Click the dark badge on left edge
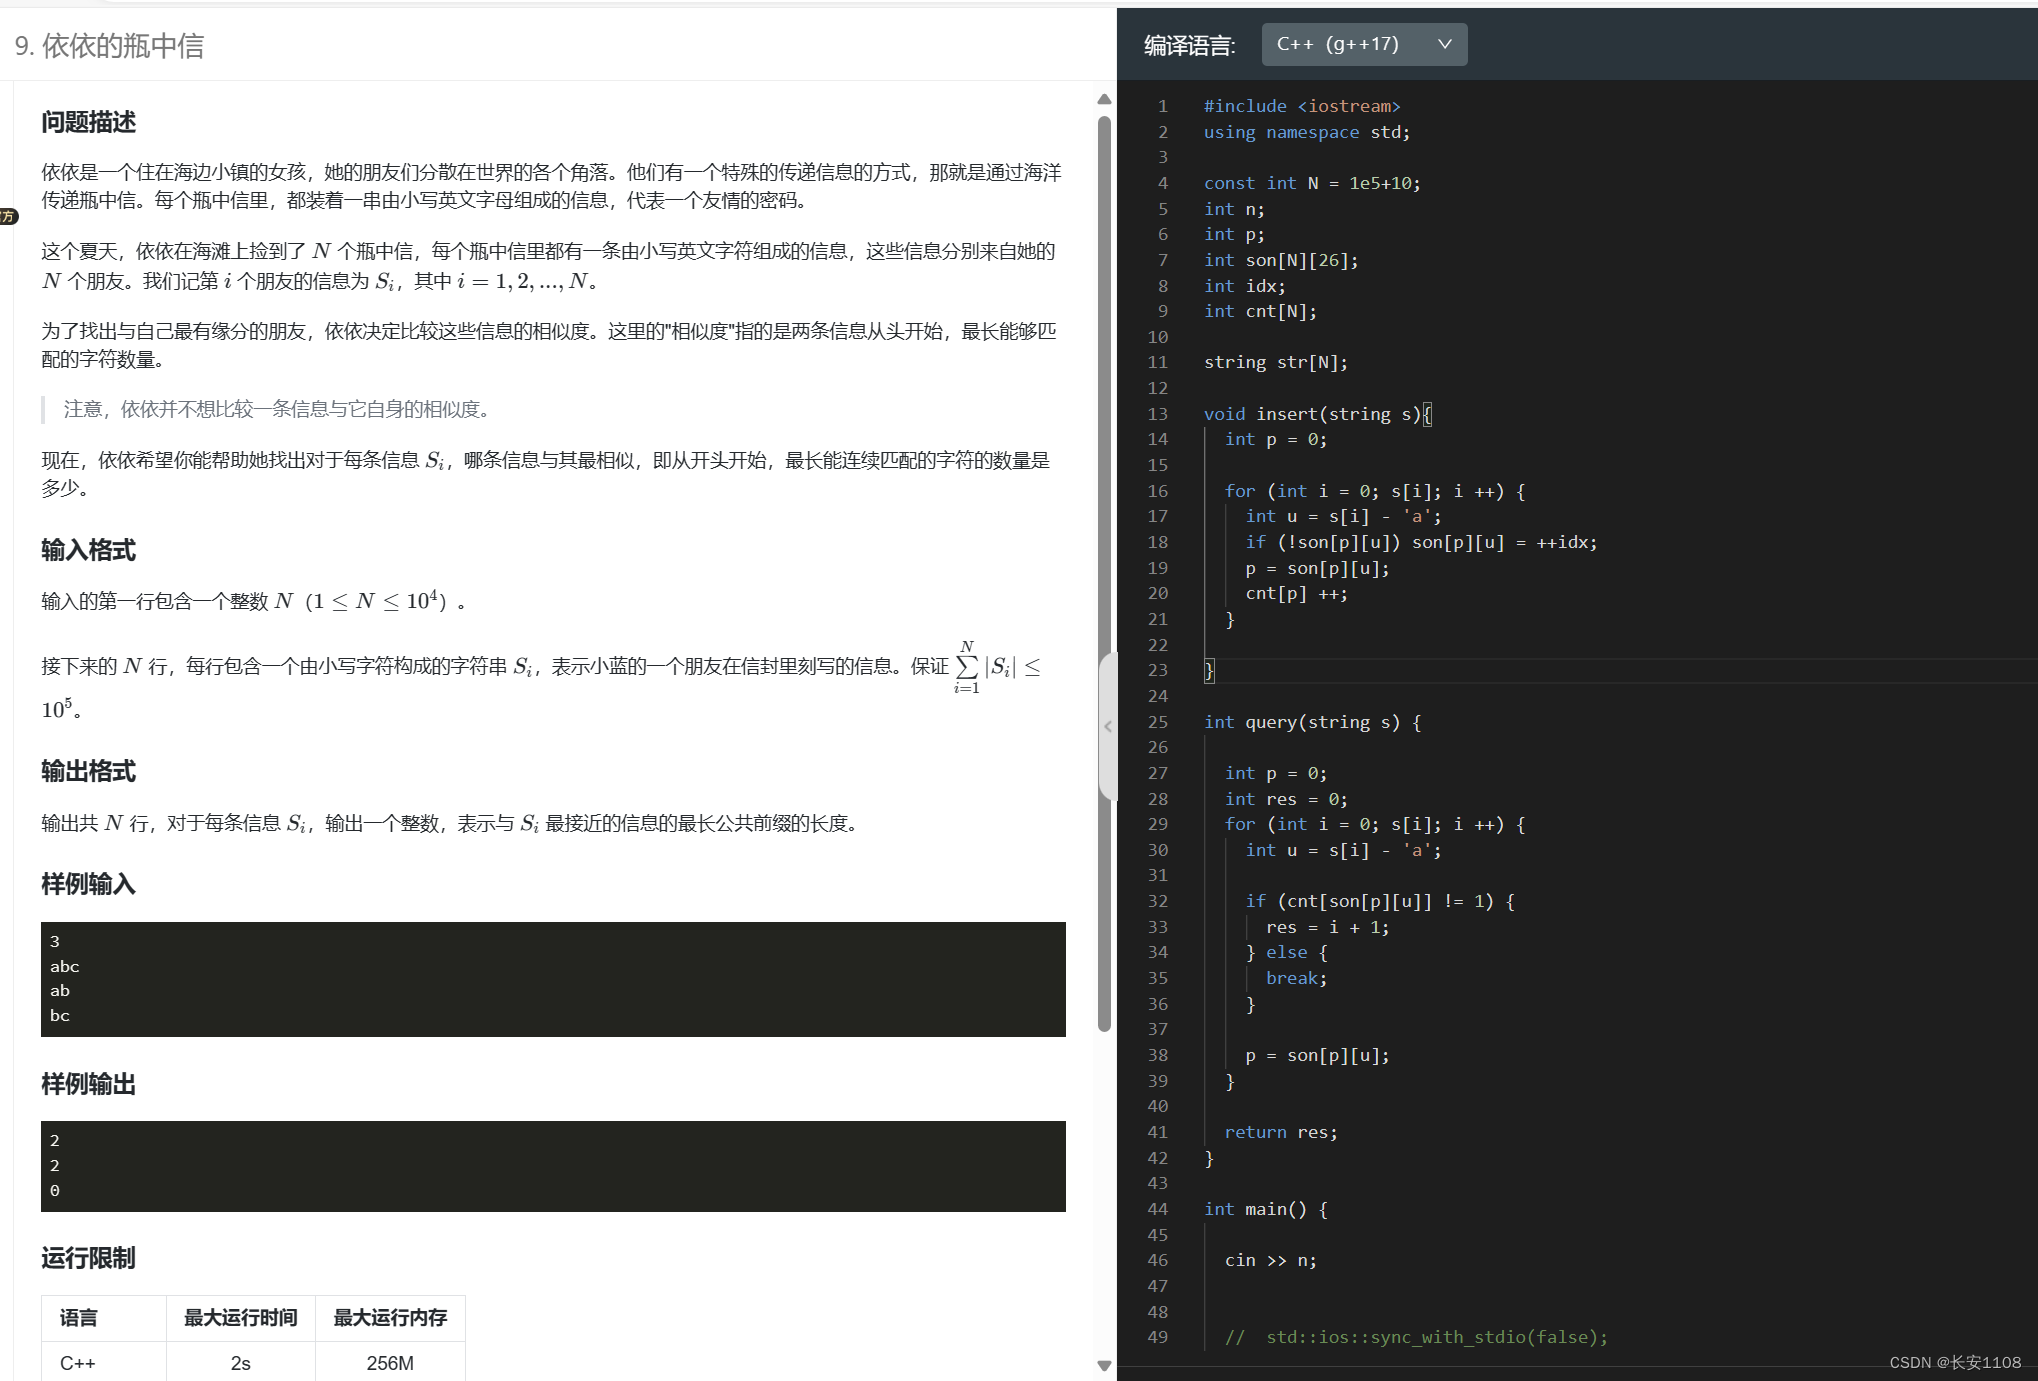The image size is (2038, 1381). point(8,216)
